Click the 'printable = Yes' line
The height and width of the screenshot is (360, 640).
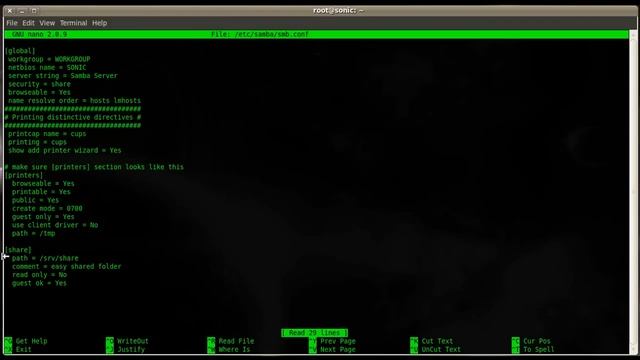pos(41,192)
